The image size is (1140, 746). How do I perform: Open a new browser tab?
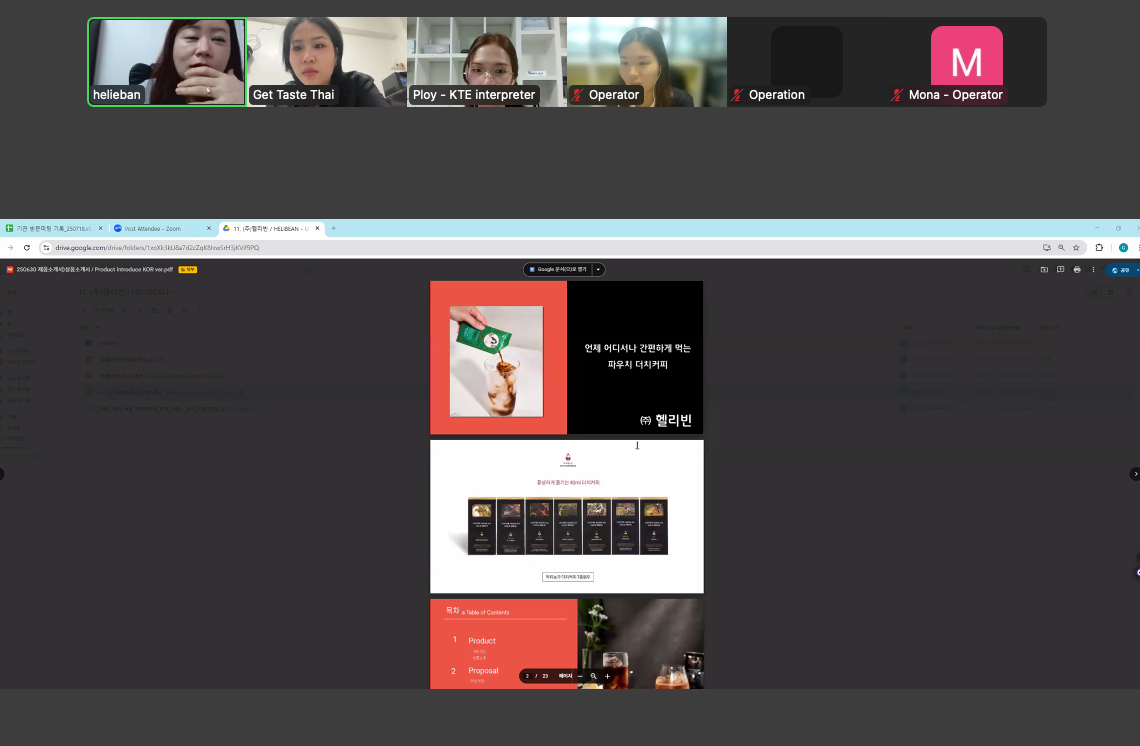333,228
